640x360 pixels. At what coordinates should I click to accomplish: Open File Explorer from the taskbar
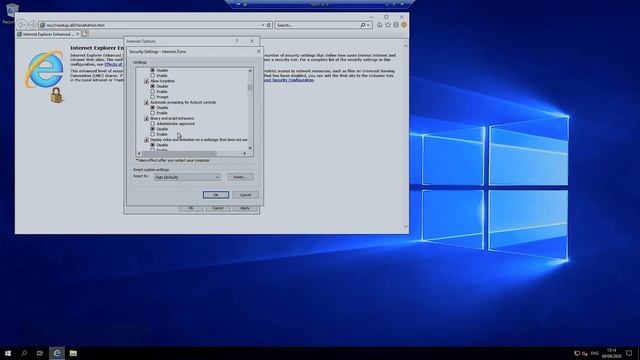[73, 353]
